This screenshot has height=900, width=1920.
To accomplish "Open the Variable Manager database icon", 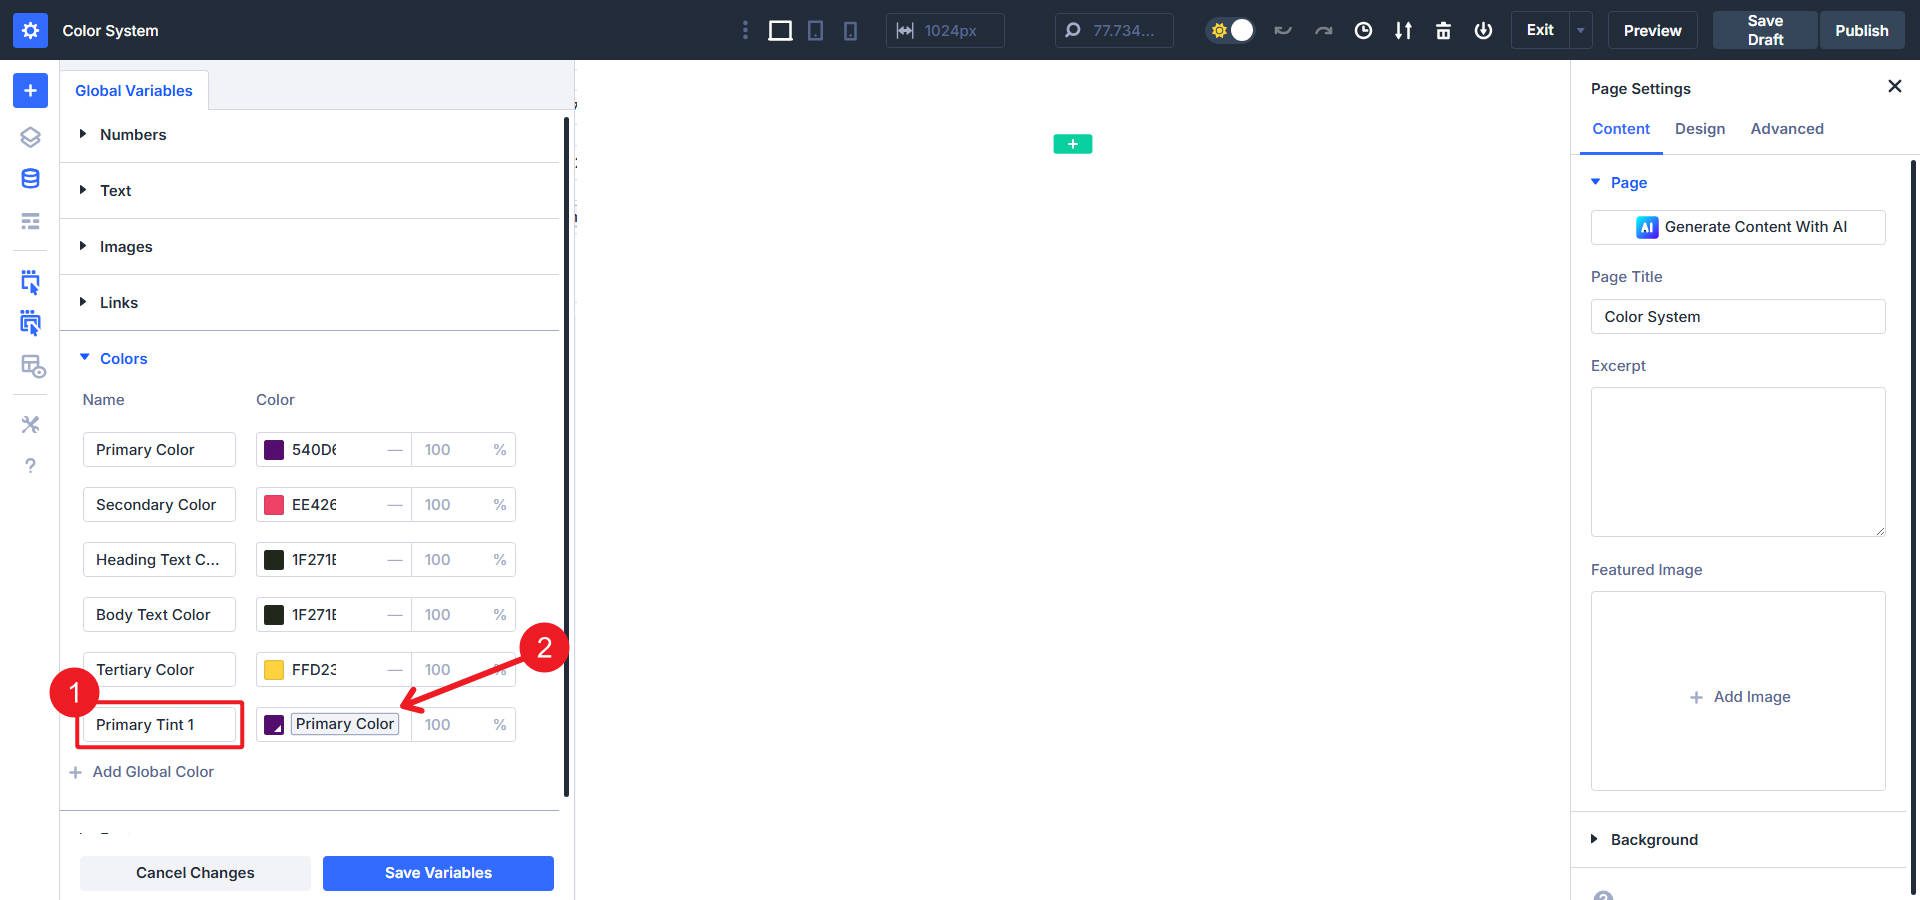I will point(30,179).
